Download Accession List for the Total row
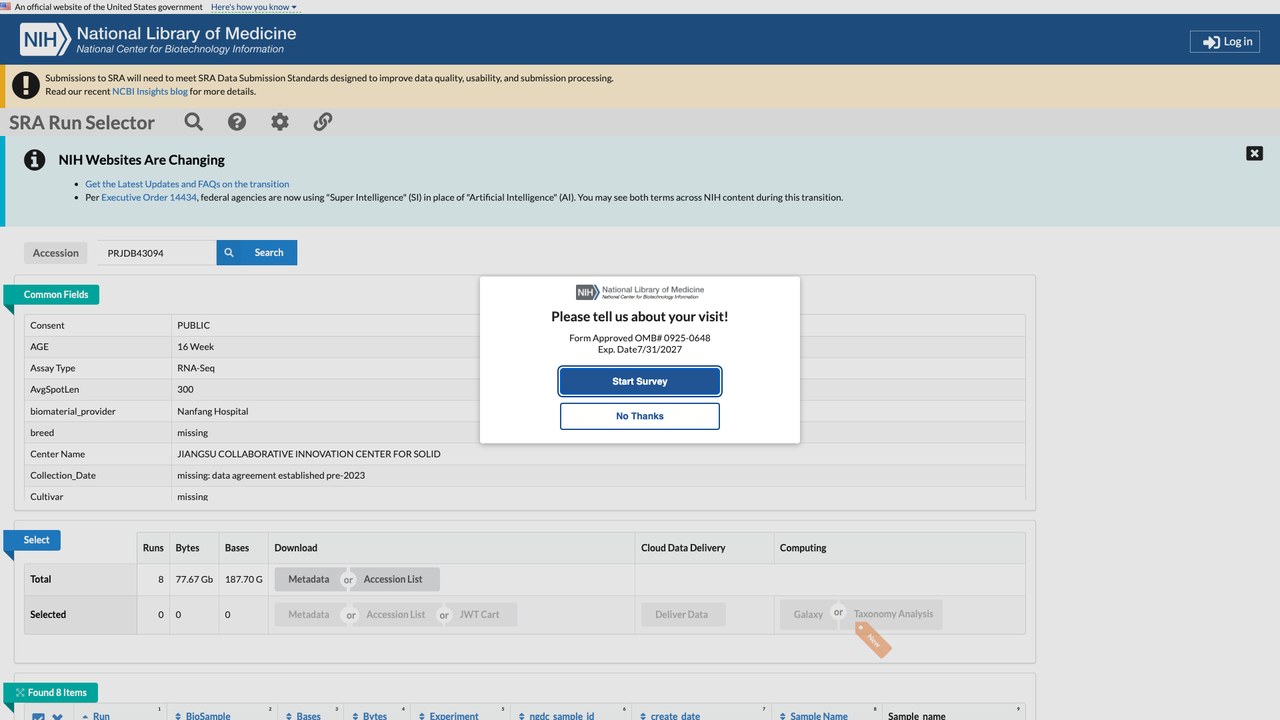The width and height of the screenshot is (1280, 720). [394, 579]
